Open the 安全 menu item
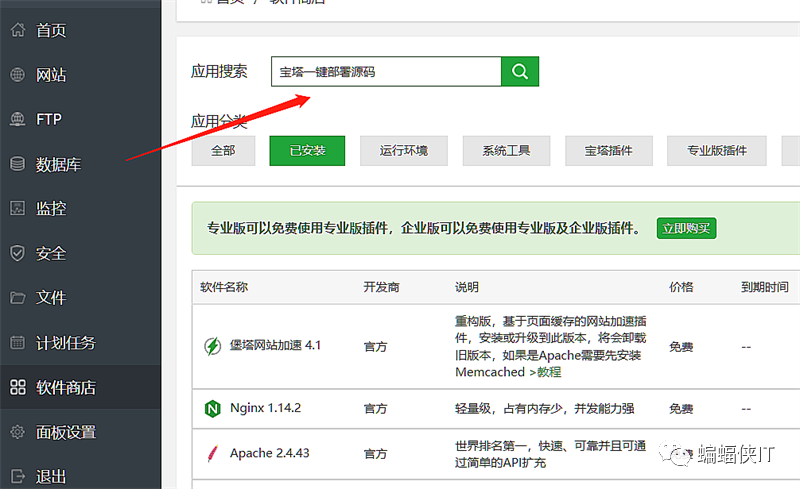The height and width of the screenshot is (489, 800). pyautogui.click(x=51, y=253)
